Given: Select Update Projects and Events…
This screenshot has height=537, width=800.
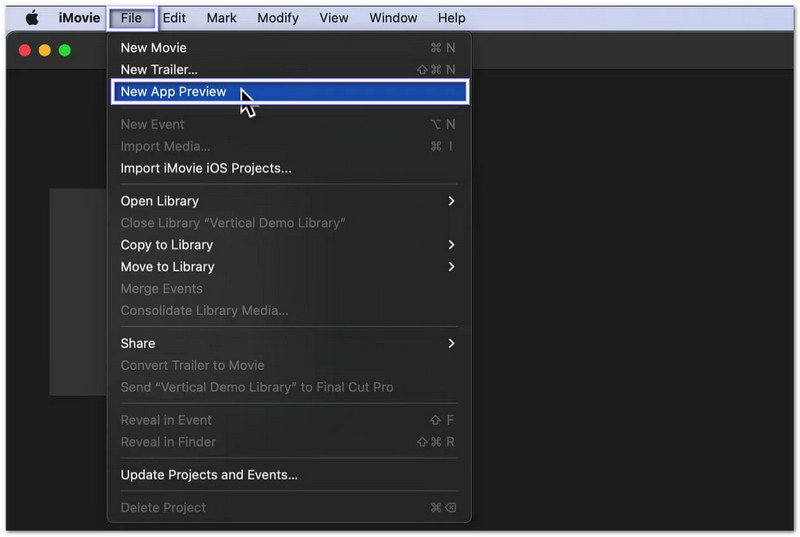Looking at the screenshot, I should pos(209,475).
